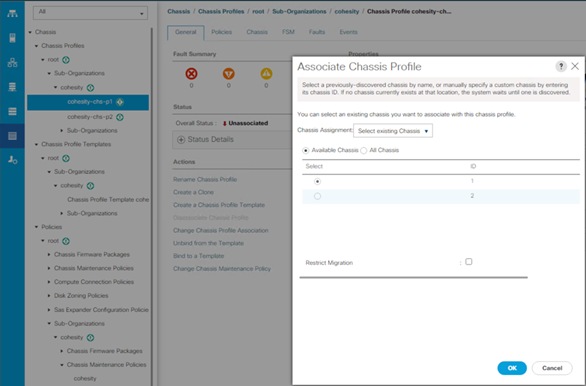The width and height of the screenshot is (586, 386).
Task: Switch to the Faults tab
Action: click(317, 32)
